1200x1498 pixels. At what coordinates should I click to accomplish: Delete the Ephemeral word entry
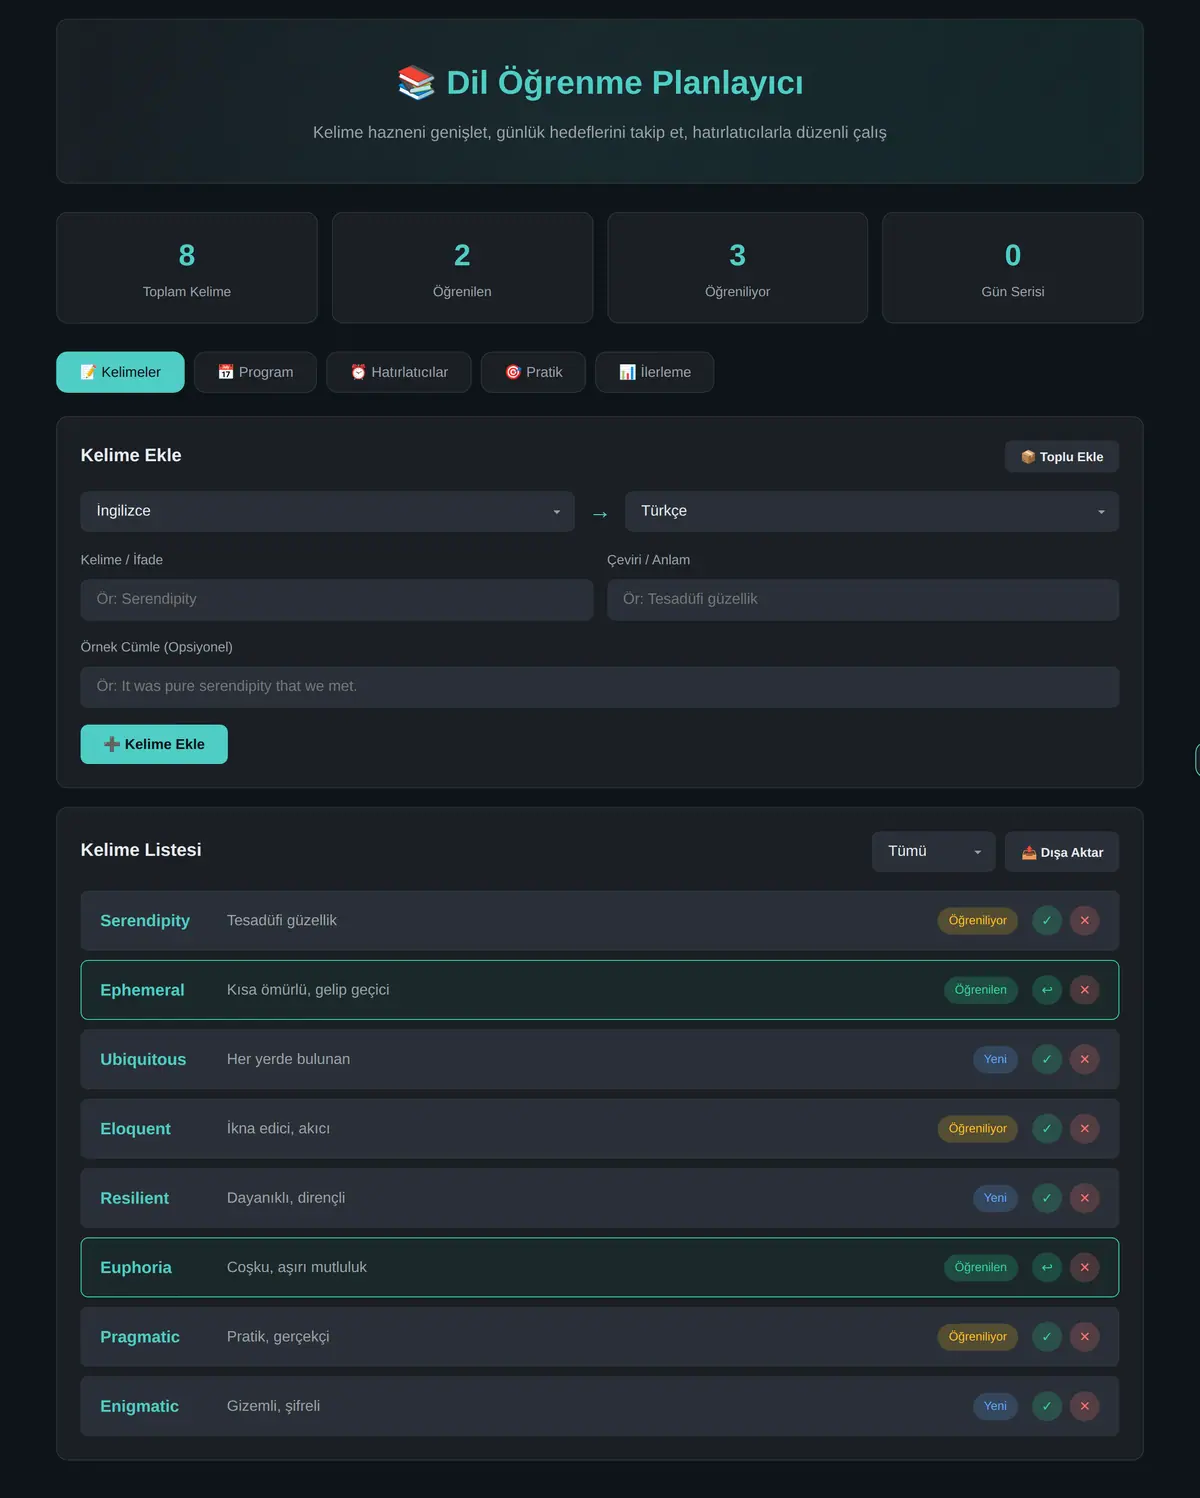coord(1085,990)
